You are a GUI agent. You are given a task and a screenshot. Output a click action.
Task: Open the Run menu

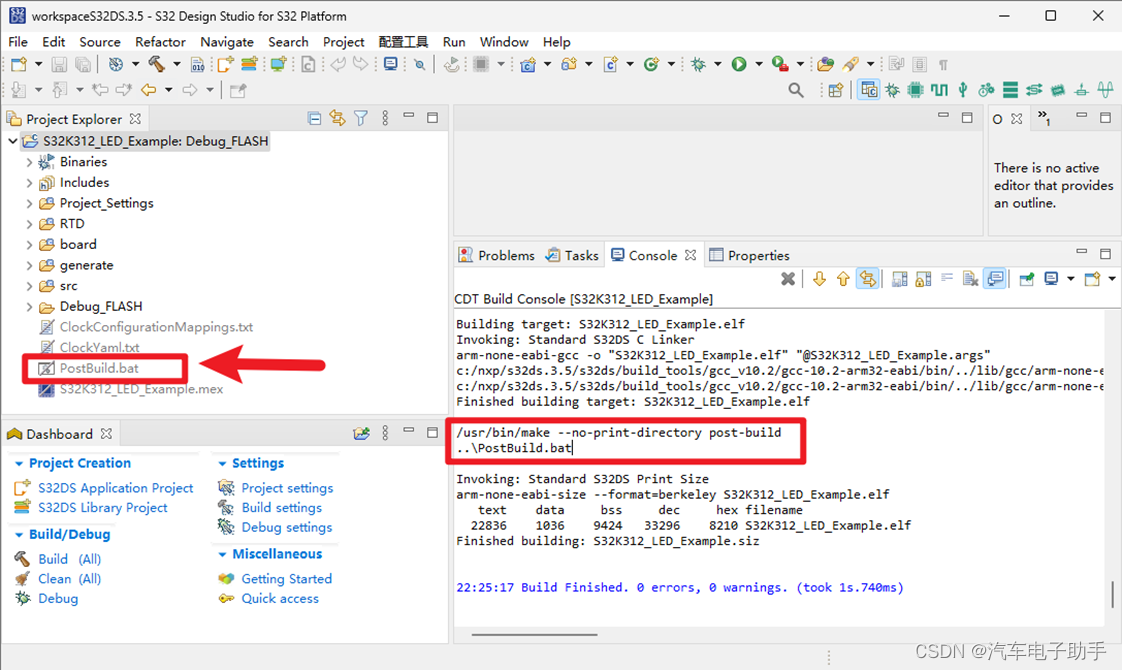pyautogui.click(x=454, y=42)
